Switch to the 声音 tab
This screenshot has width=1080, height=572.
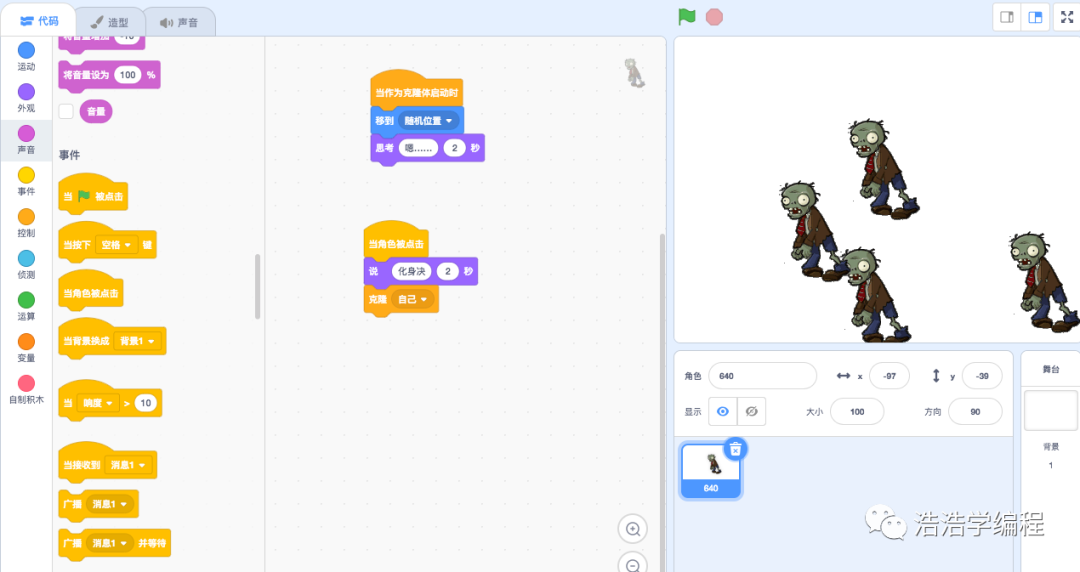(x=180, y=22)
